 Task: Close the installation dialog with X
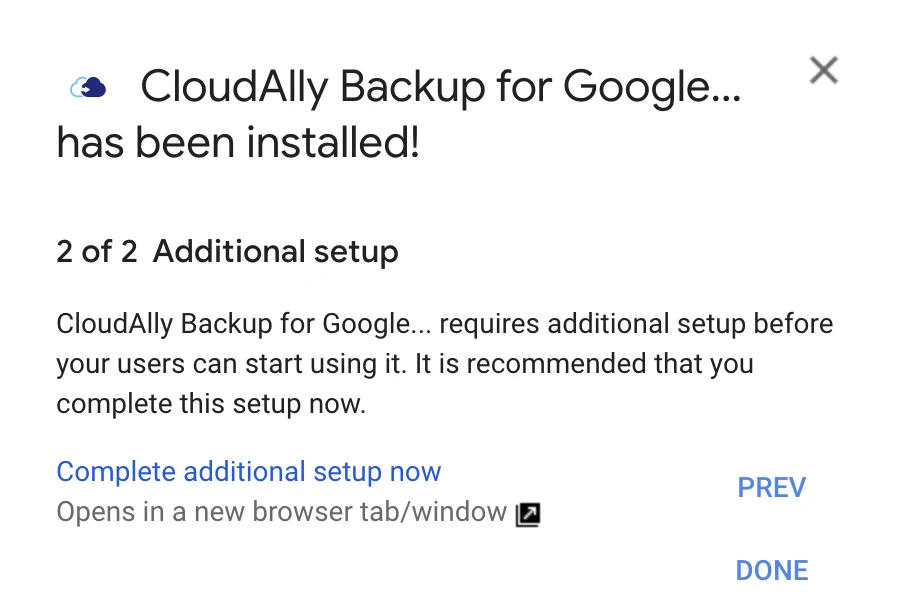tap(823, 70)
